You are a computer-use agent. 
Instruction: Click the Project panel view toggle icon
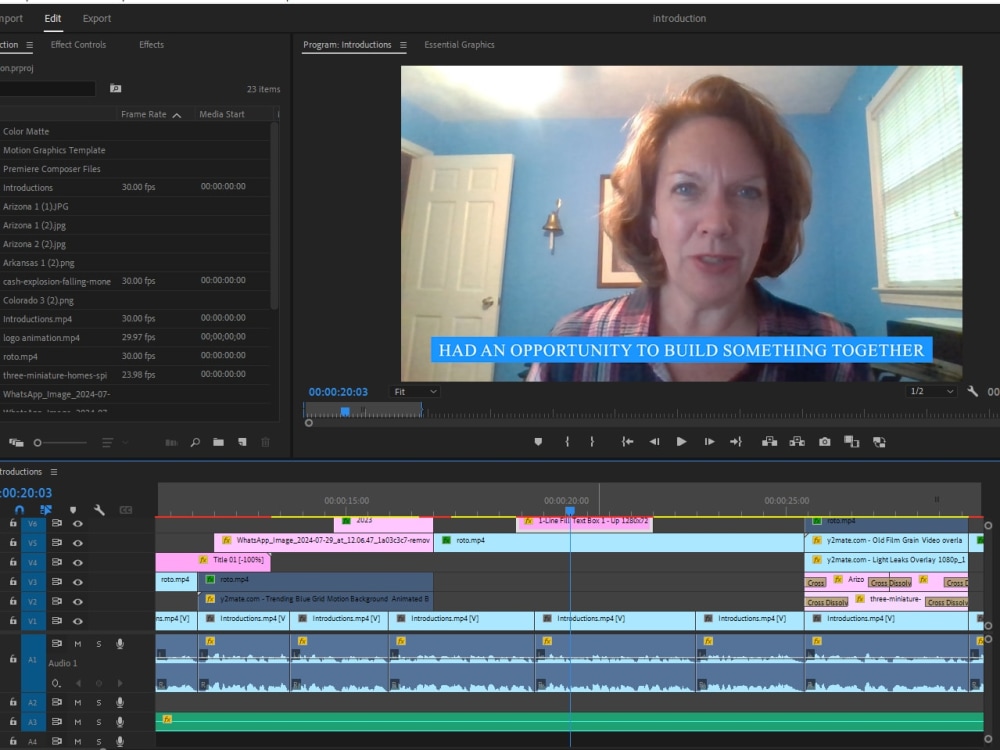point(16,442)
